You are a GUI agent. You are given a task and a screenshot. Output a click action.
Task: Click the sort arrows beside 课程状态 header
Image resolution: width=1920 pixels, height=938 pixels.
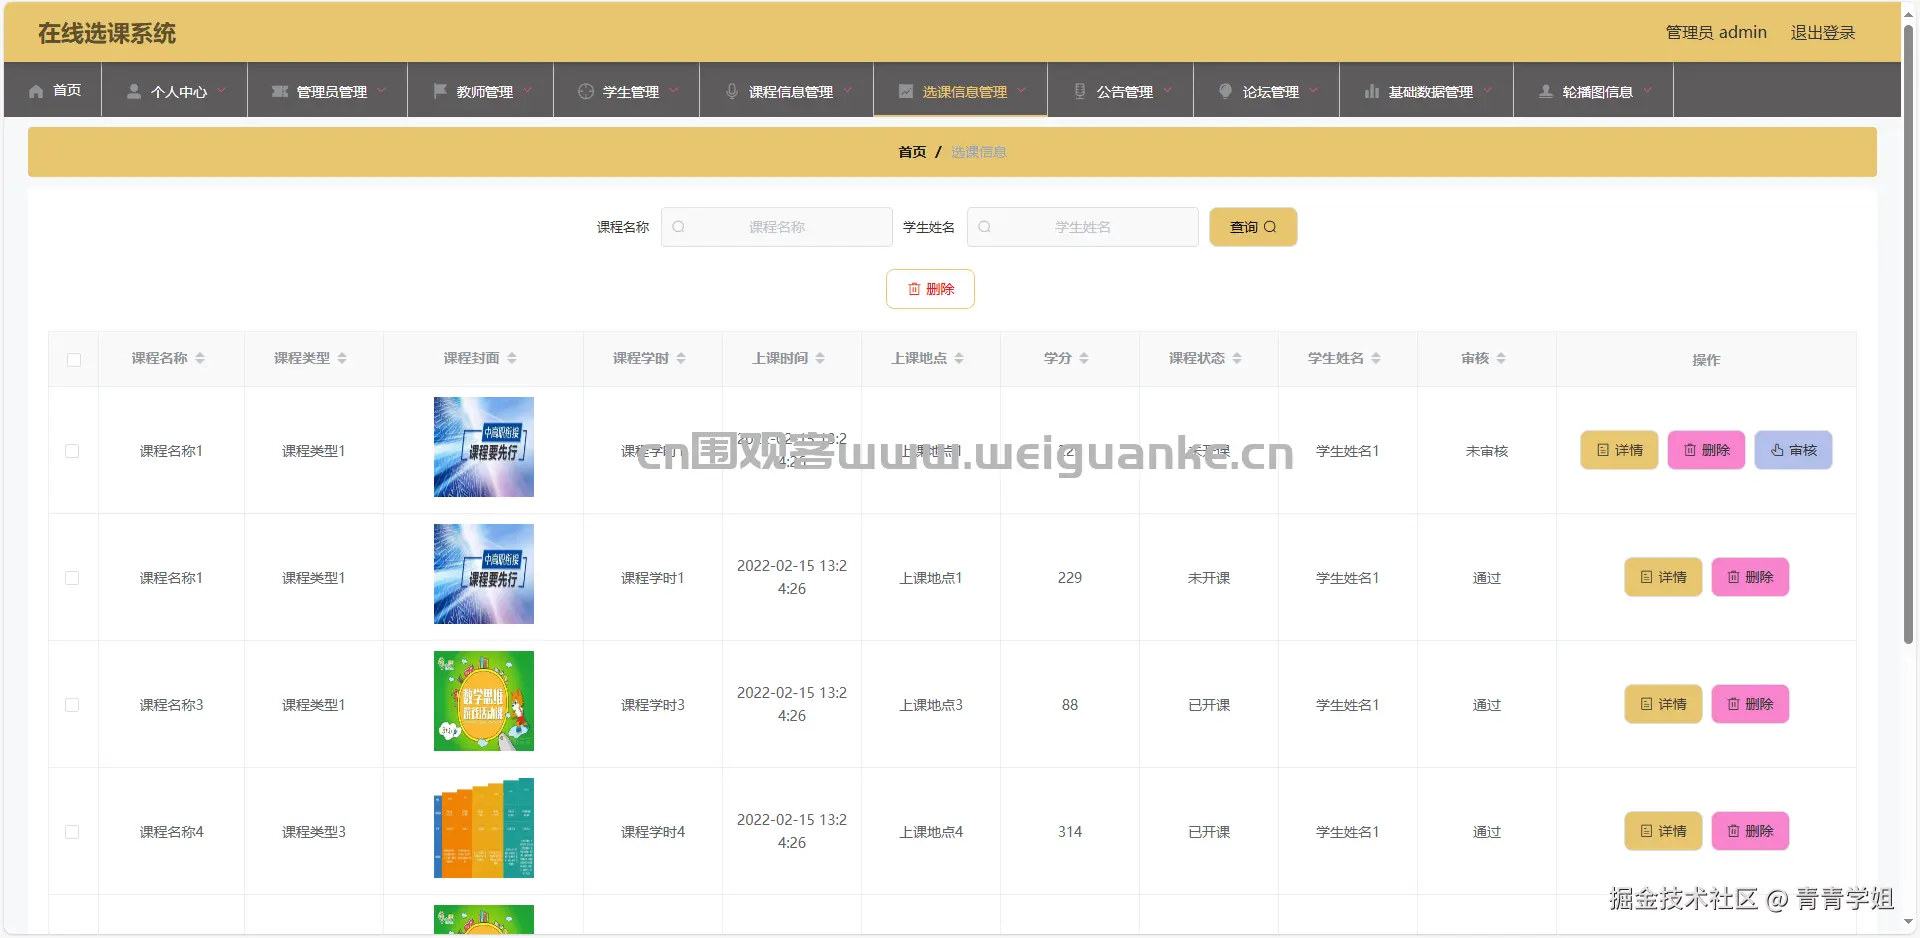1237,358
